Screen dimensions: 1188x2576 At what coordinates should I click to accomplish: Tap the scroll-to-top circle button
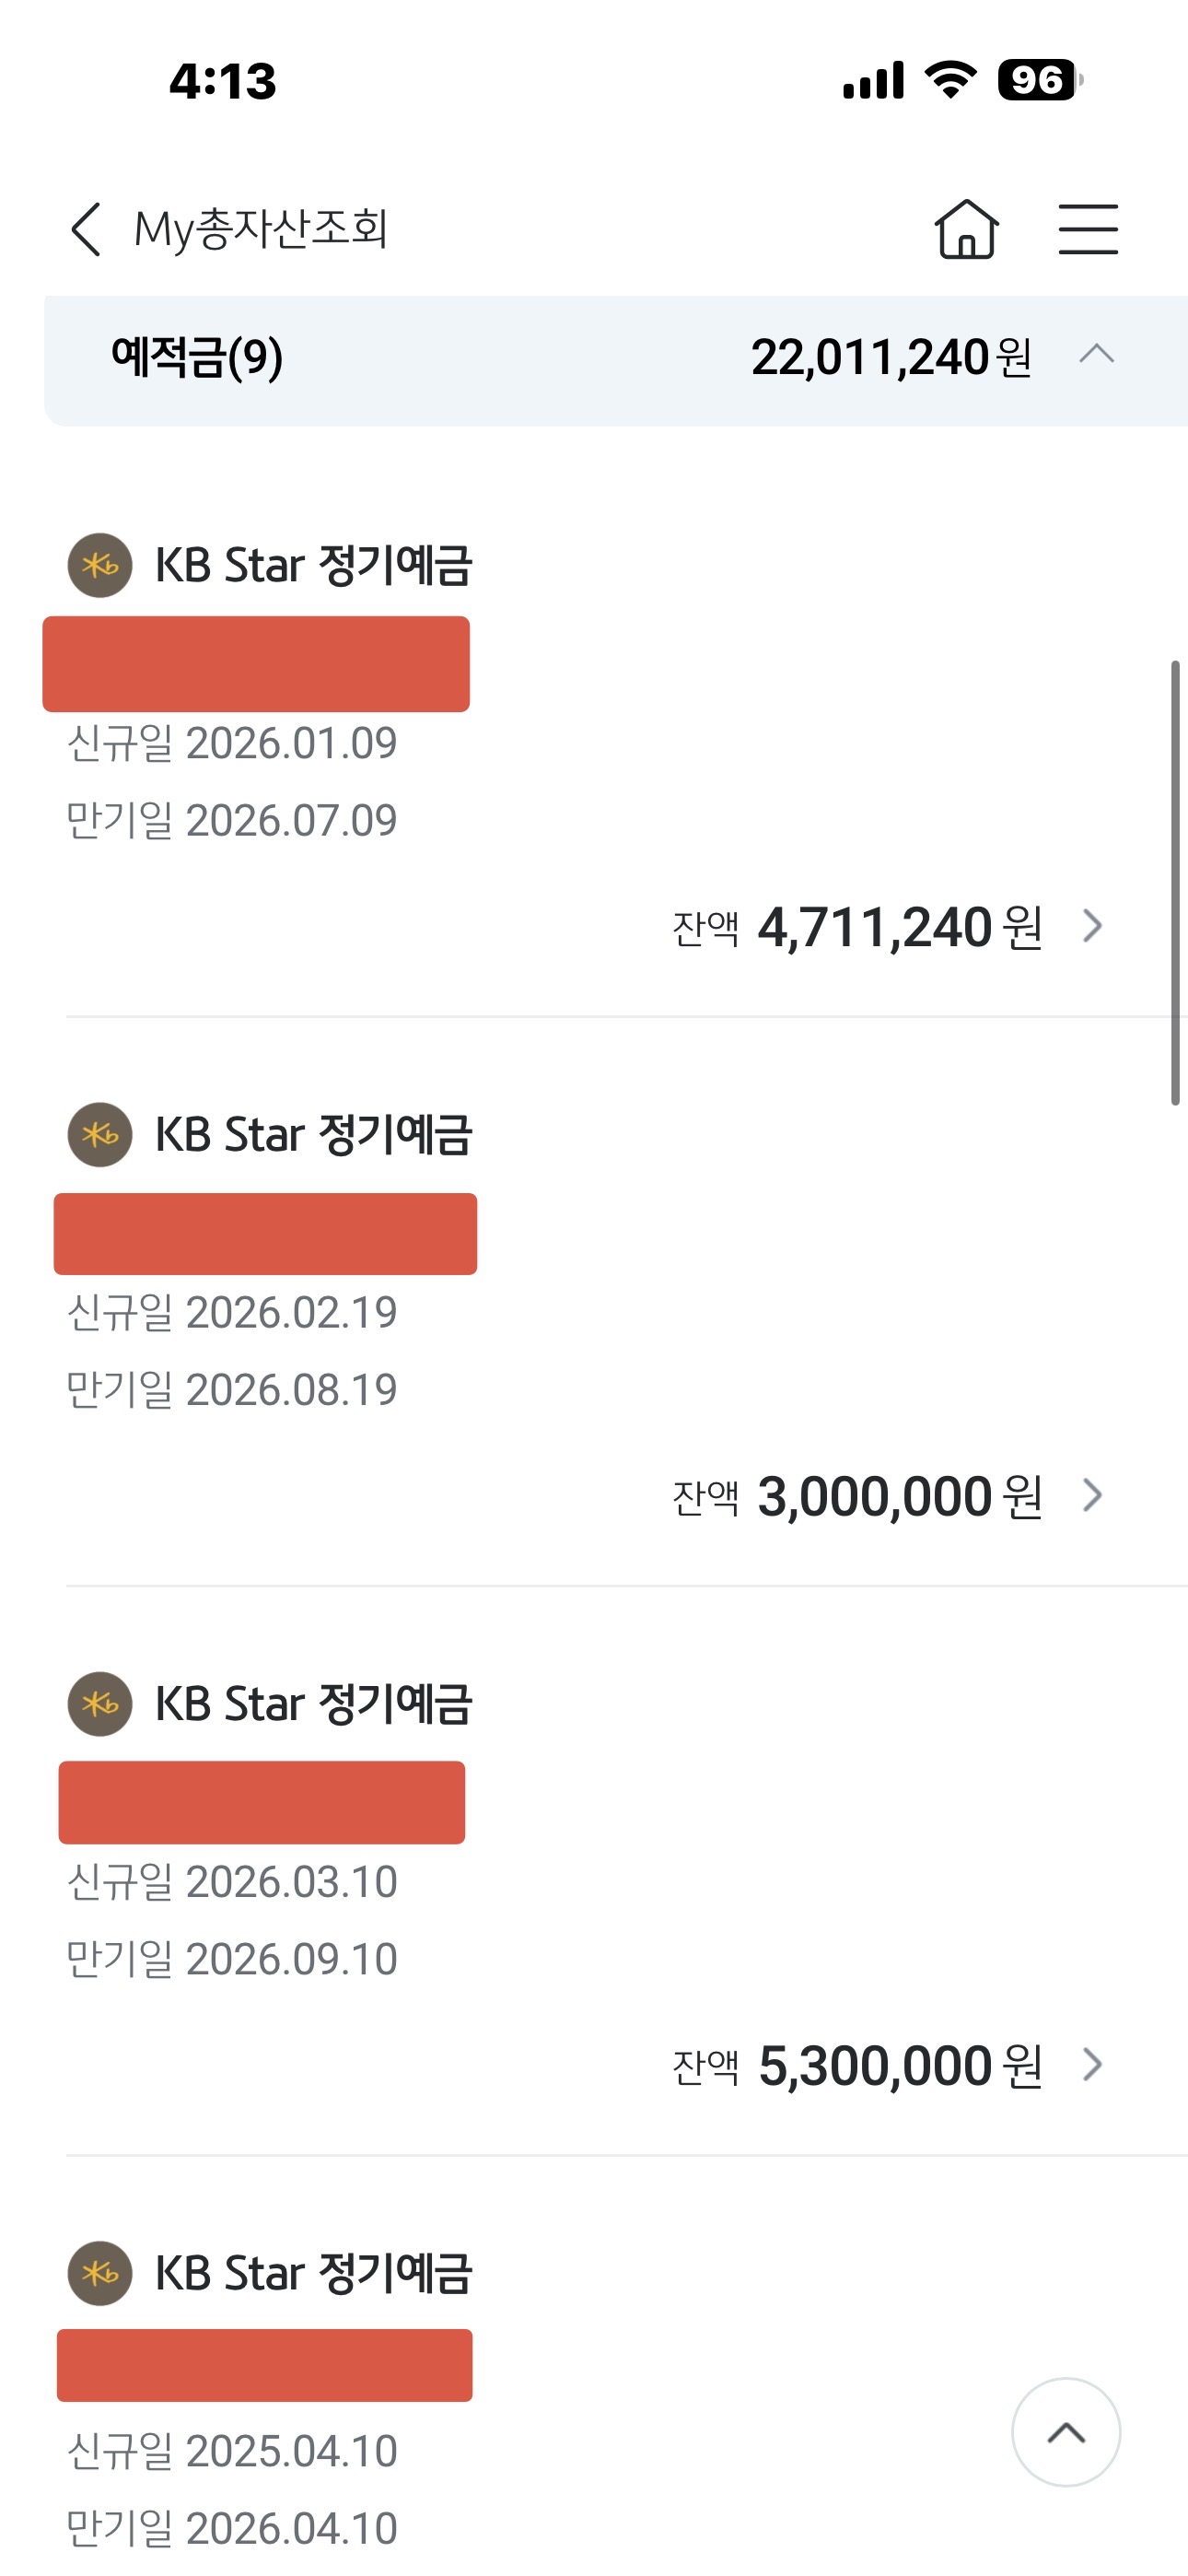point(1065,2431)
